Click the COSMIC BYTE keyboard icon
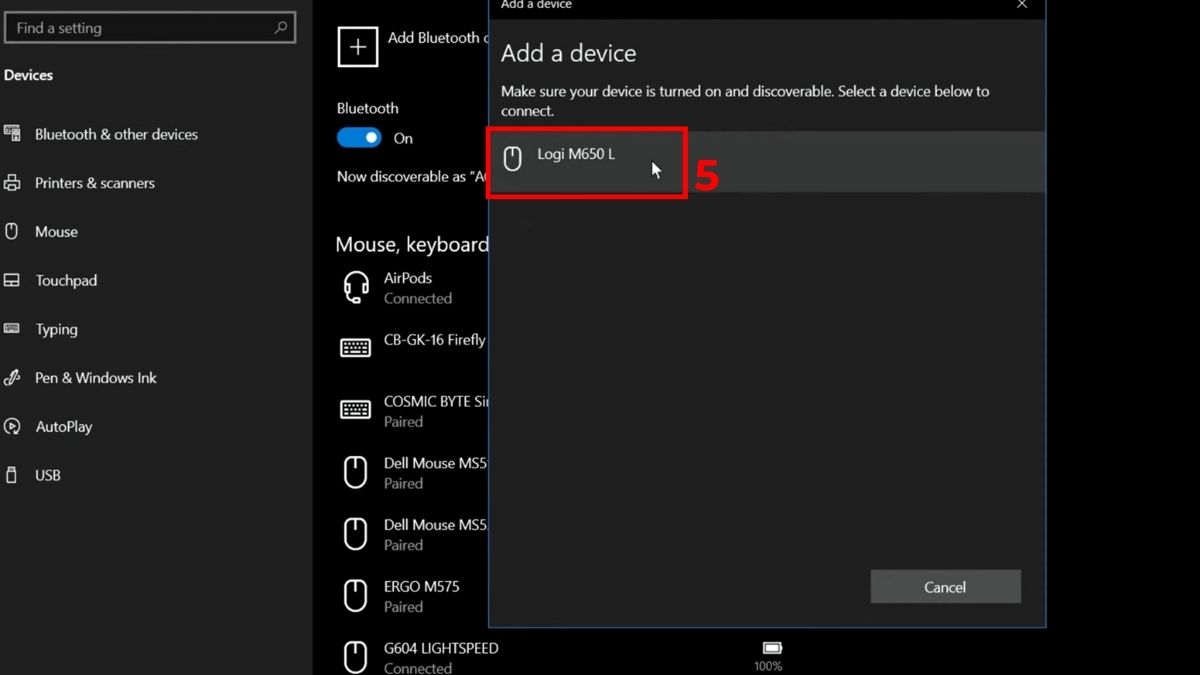The height and width of the screenshot is (675, 1200). click(356, 410)
